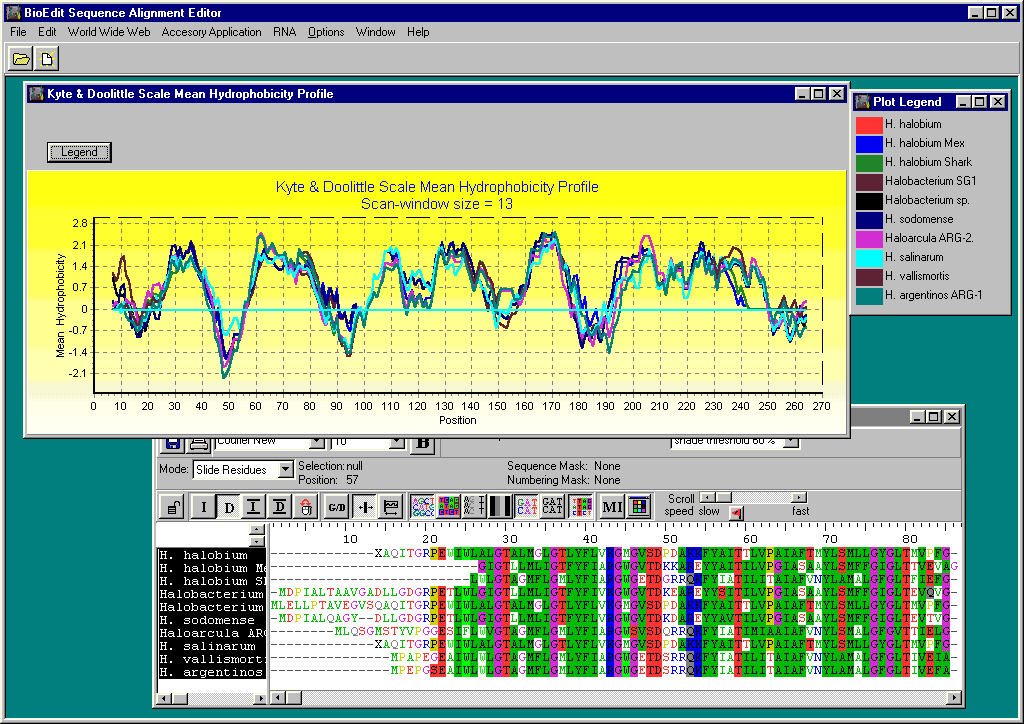Screen dimensions: 1024x724
Task: Toggle the I insert mode button
Action: 203,507
